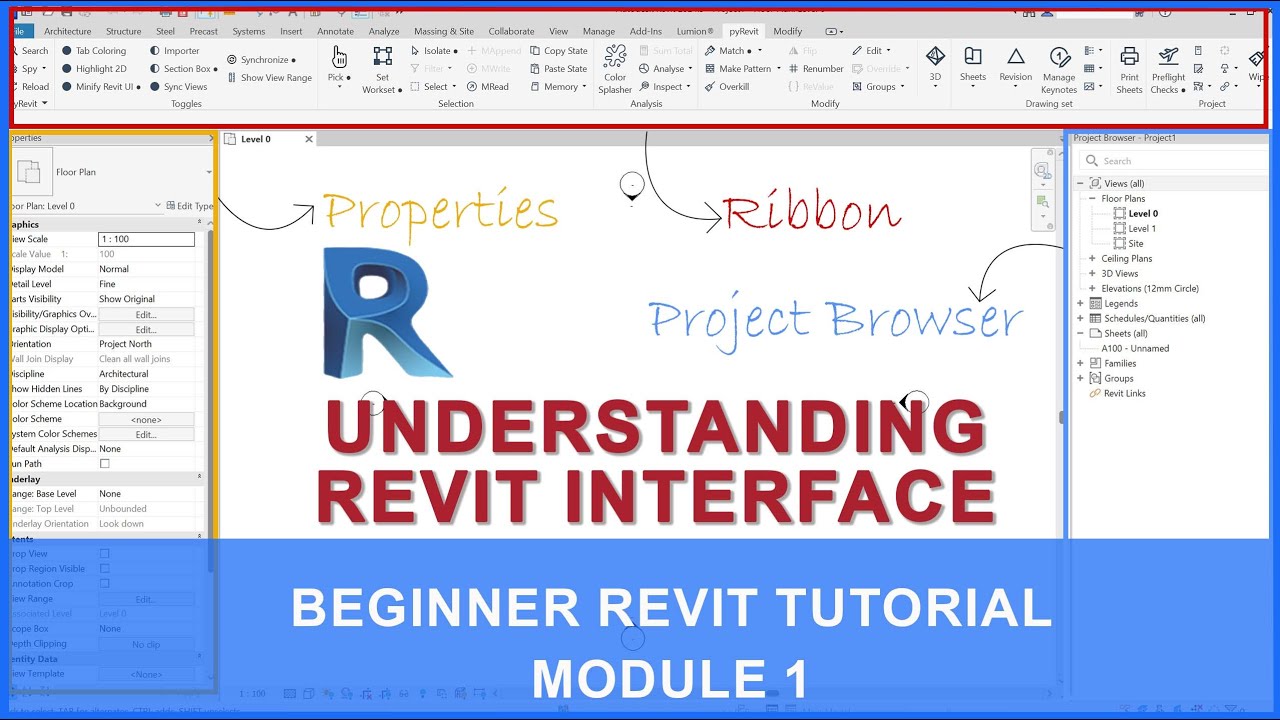Toggle Section Box
Image resolution: width=1280 pixels, height=720 pixels.
(183, 69)
